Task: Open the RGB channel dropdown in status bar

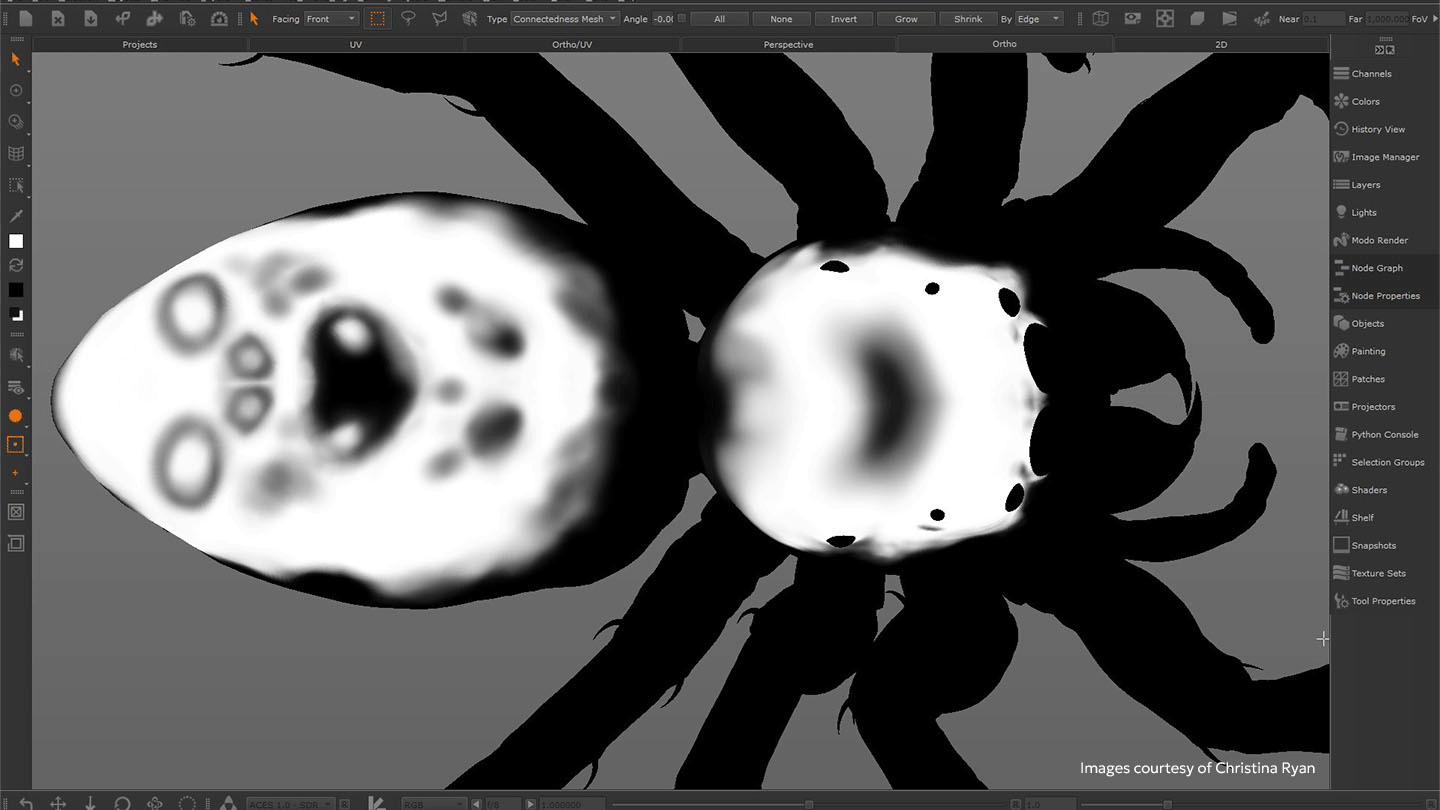Action: point(433,803)
